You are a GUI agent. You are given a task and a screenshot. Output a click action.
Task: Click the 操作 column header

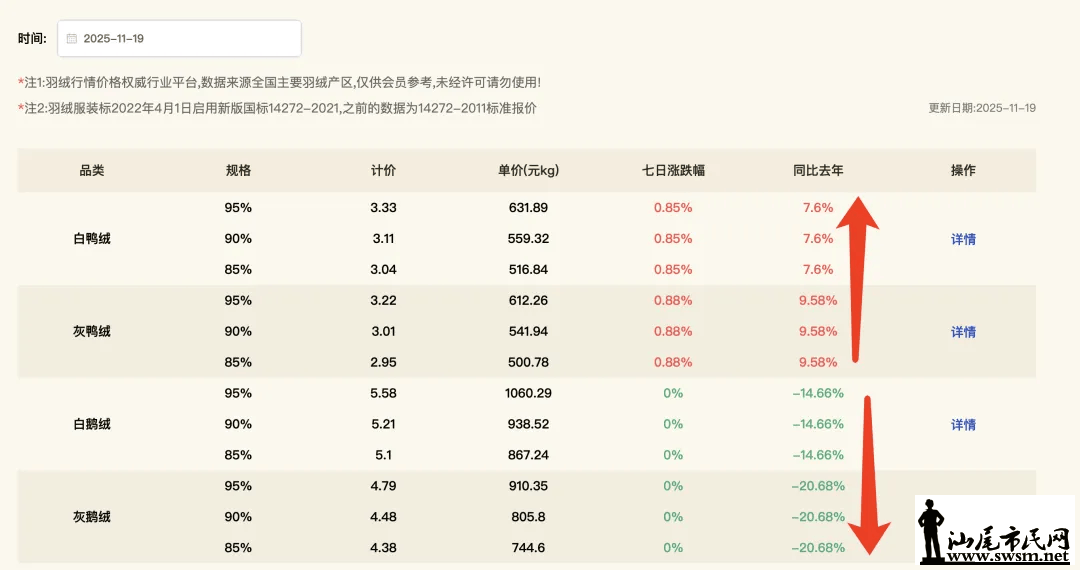click(x=963, y=171)
